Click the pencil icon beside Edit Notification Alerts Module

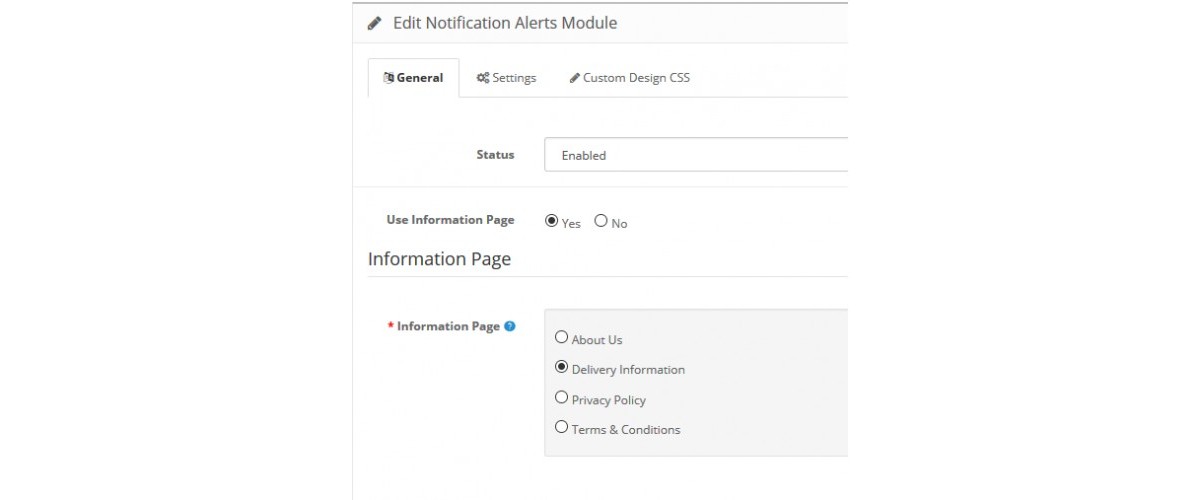point(375,23)
